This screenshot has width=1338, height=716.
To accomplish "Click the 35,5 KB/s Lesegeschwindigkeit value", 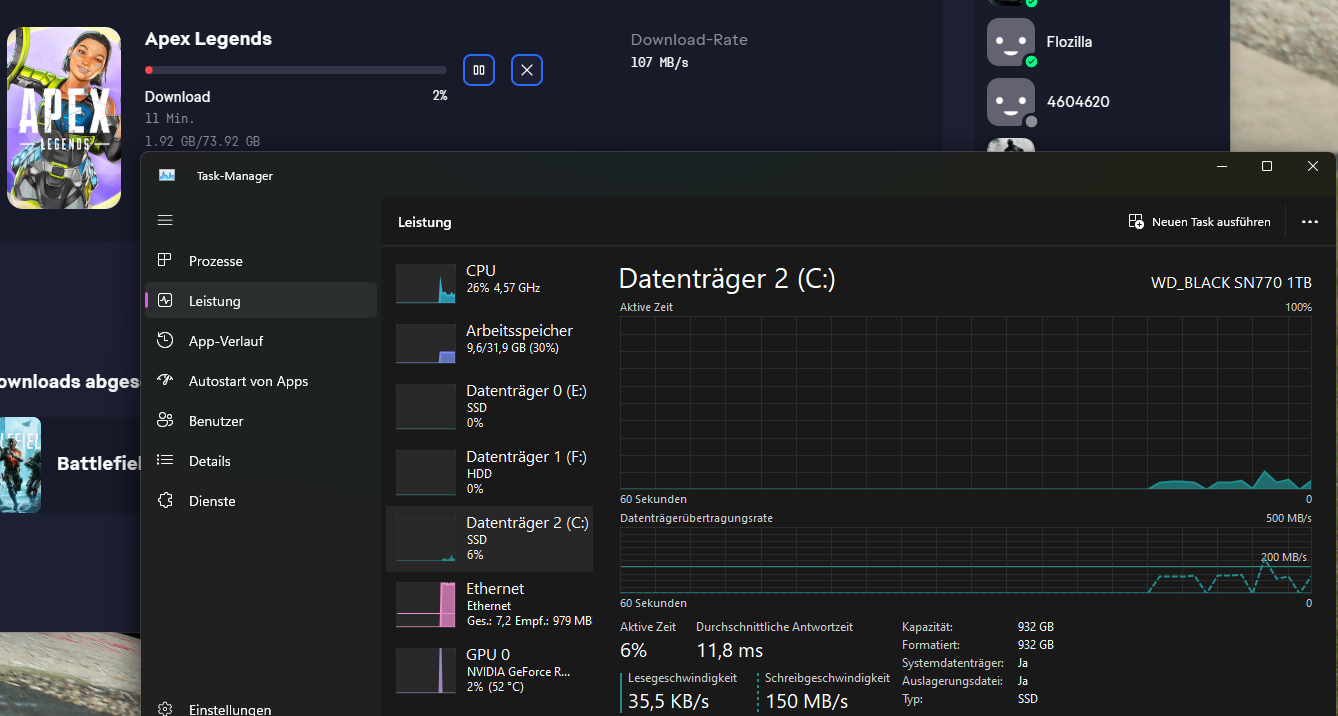I will [x=669, y=702].
